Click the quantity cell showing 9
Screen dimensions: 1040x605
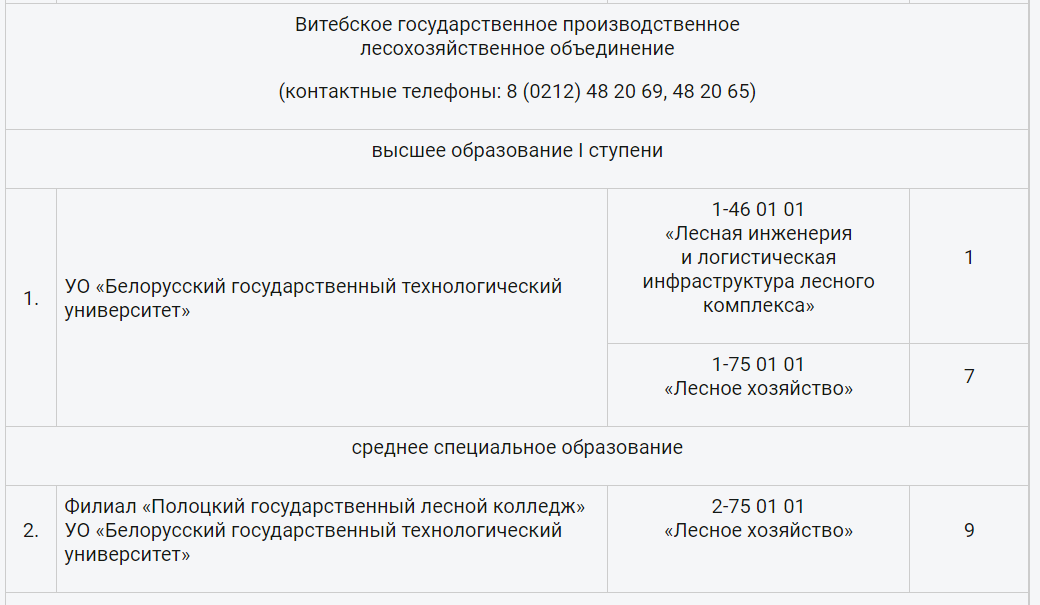pyautogui.click(x=968, y=539)
